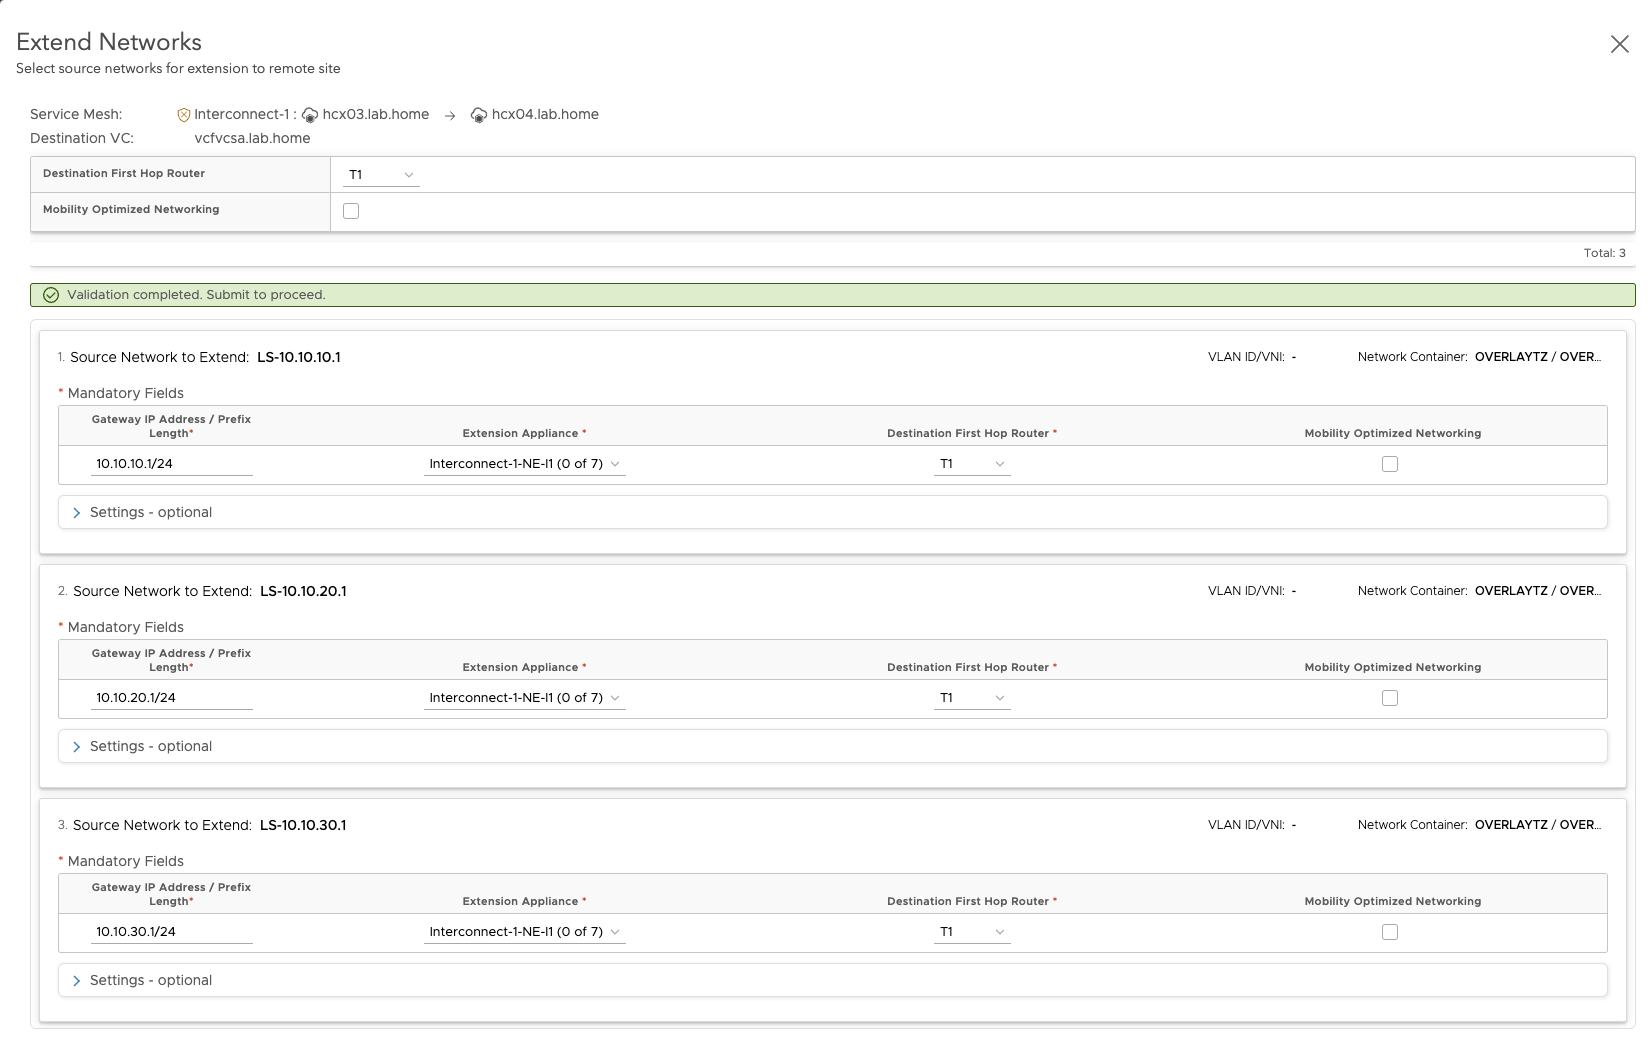Viewport: 1651px width, 1043px height.
Task: Click the shield icon next to Interconnect-1
Action: (x=183, y=114)
